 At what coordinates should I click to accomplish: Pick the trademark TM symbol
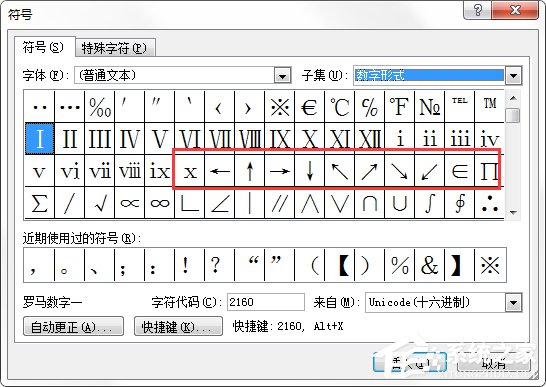point(489,106)
